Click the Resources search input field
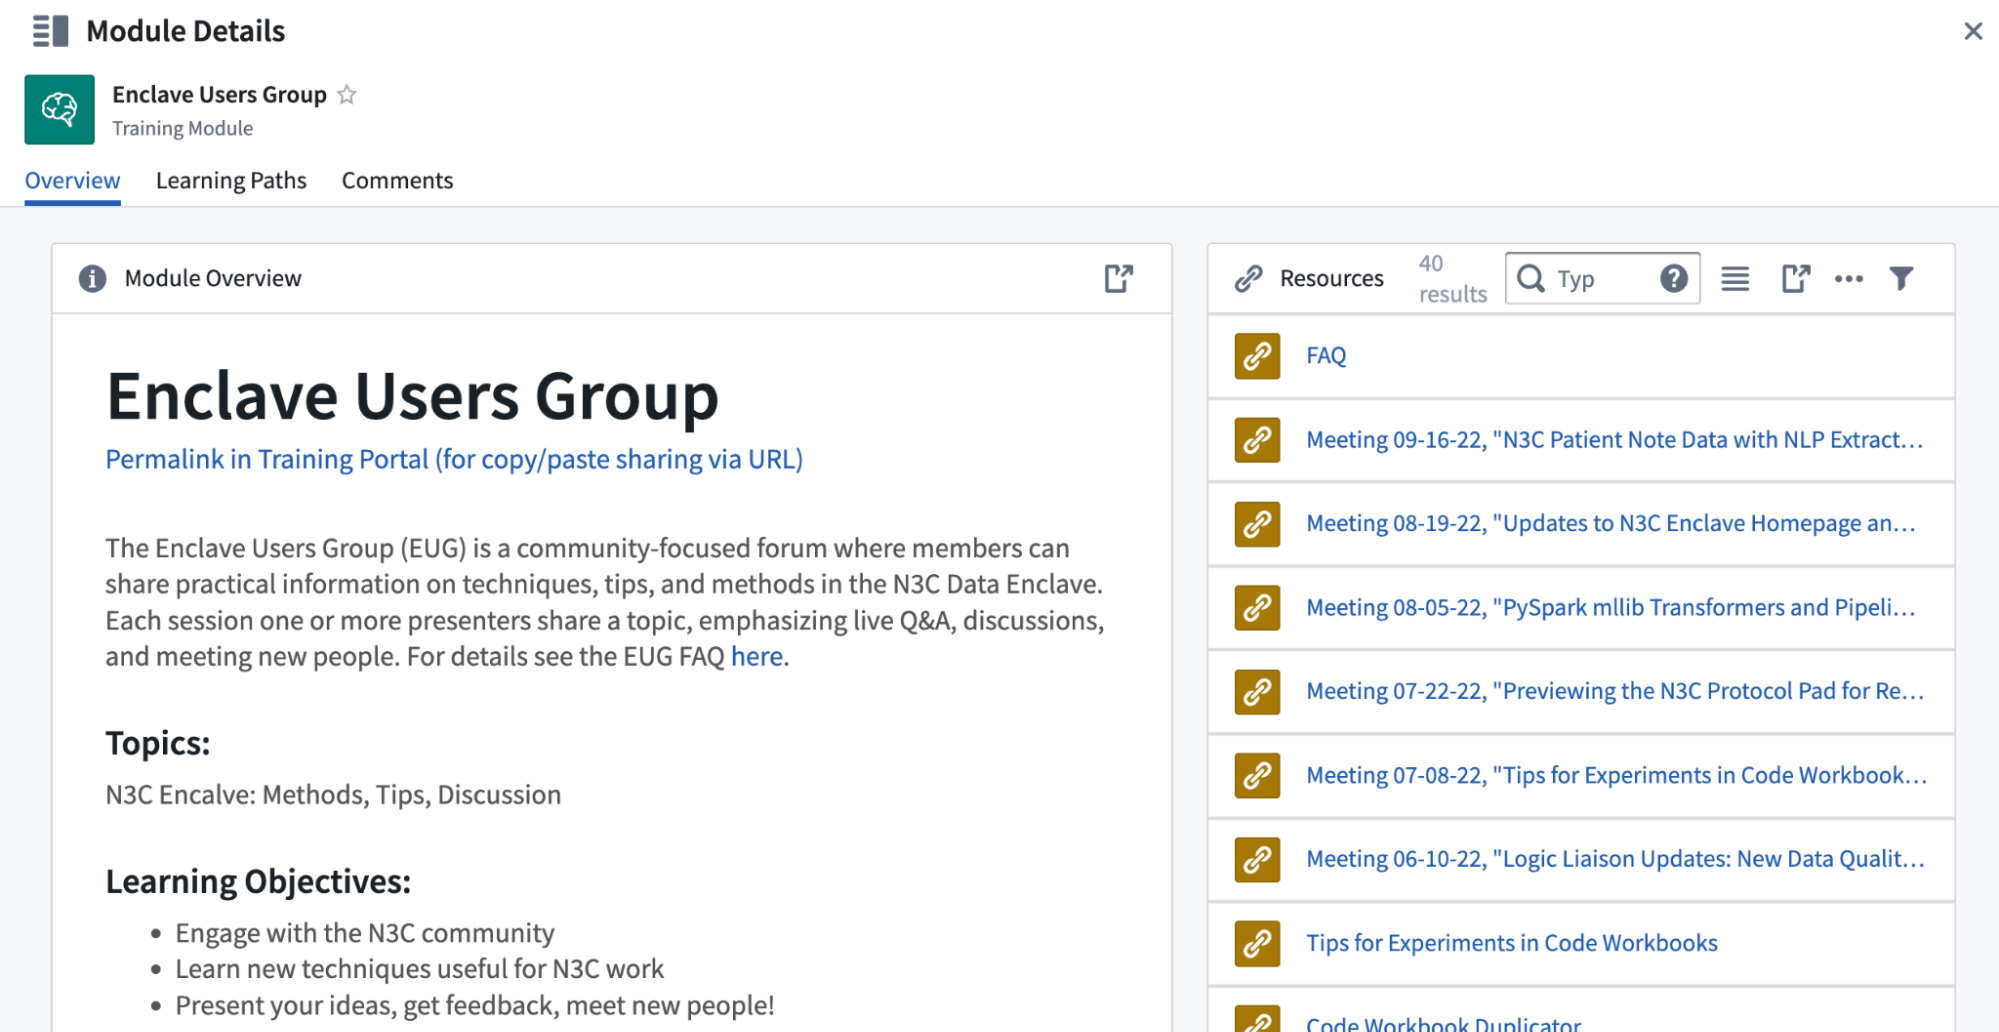Screen dimensions: 1999x1032 coord(1600,278)
